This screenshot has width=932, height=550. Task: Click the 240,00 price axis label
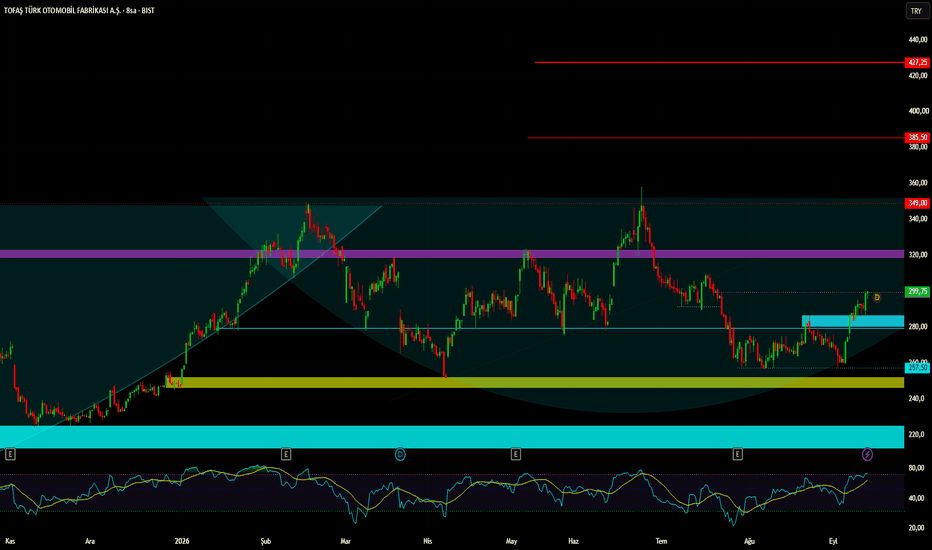point(917,398)
